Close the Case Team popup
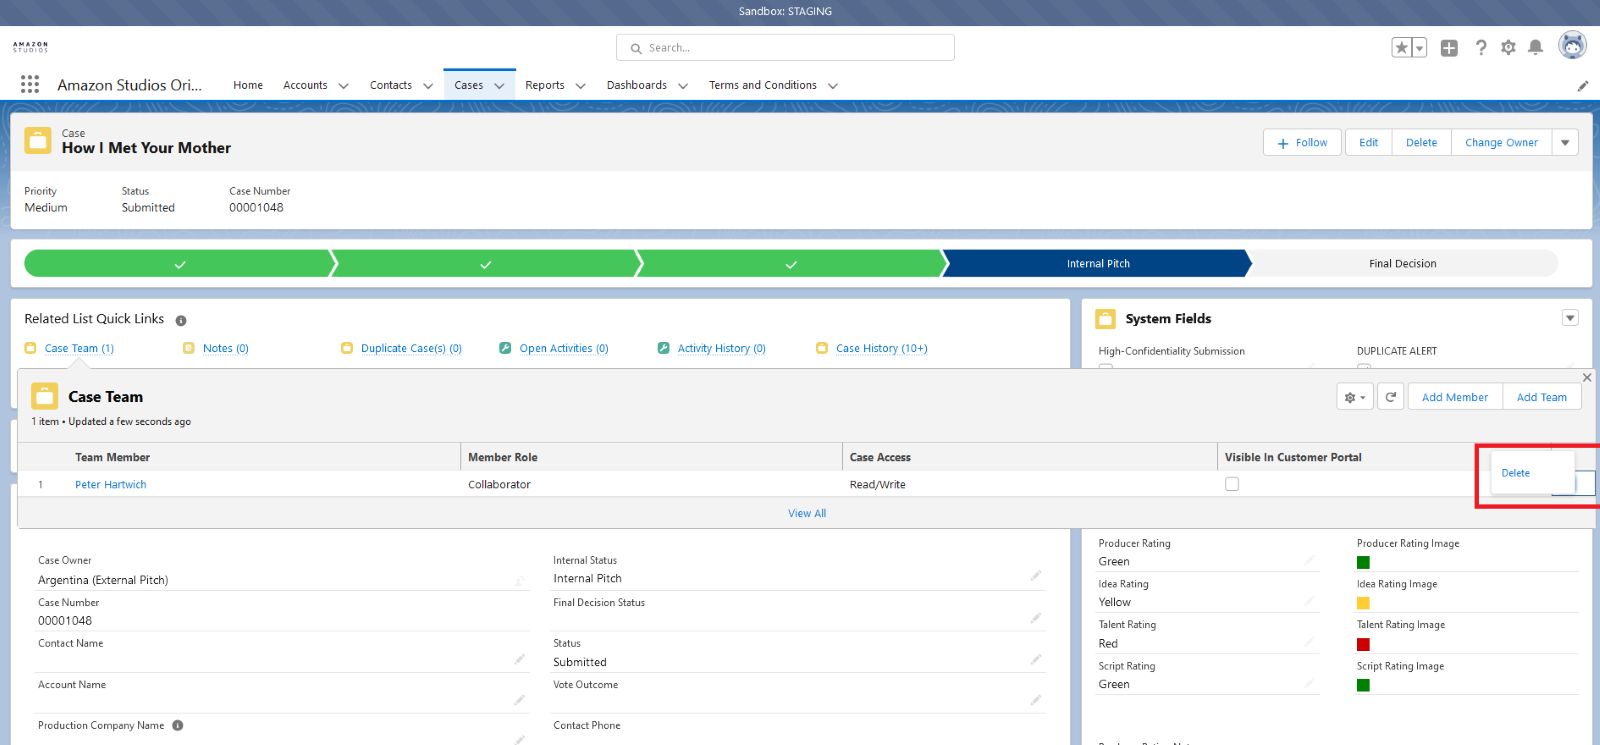Image resolution: width=1600 pixels, height=745 pixels. coord(1587,377)
